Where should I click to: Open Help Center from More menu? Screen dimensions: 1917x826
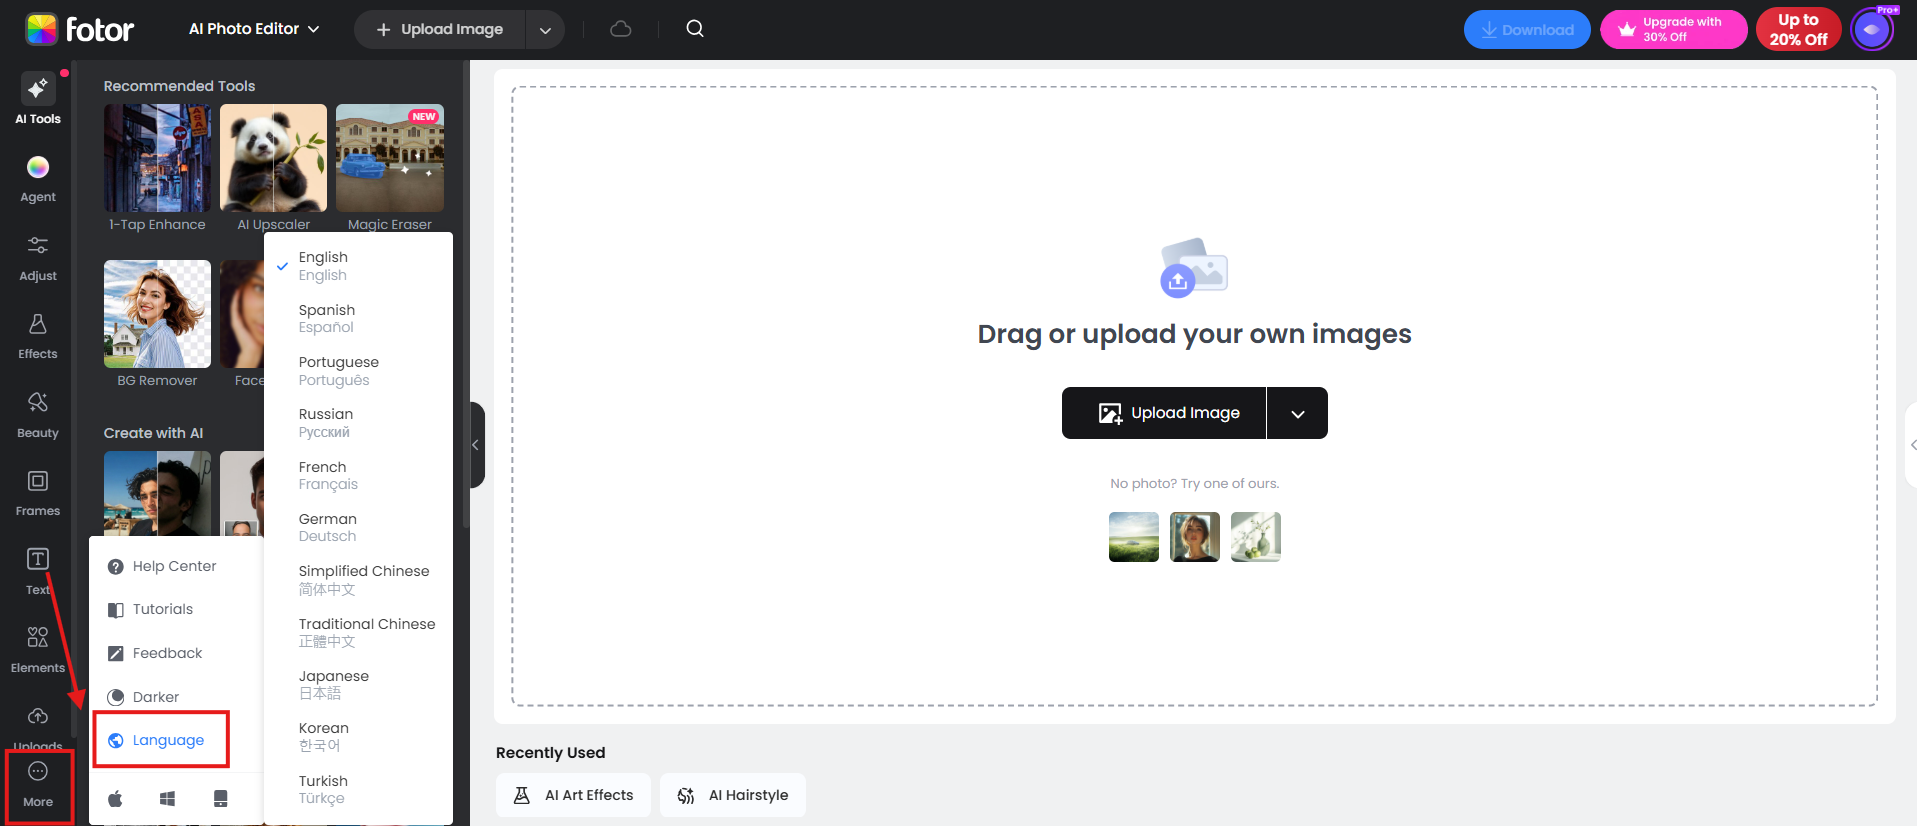[x=175, y=566]
